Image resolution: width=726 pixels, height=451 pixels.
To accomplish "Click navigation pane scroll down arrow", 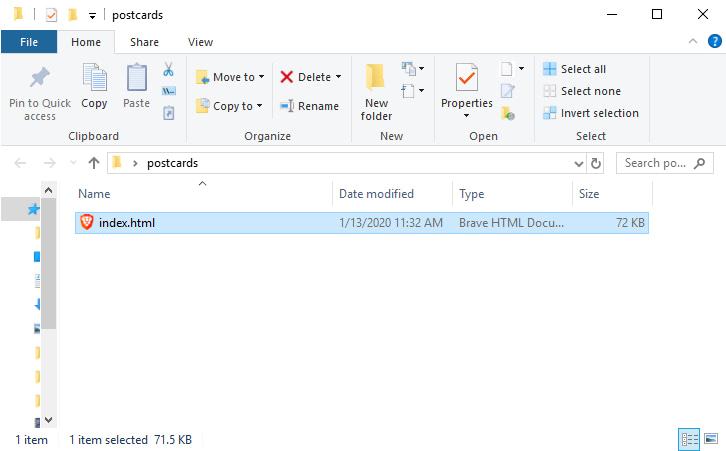I will tap(49, 420).
